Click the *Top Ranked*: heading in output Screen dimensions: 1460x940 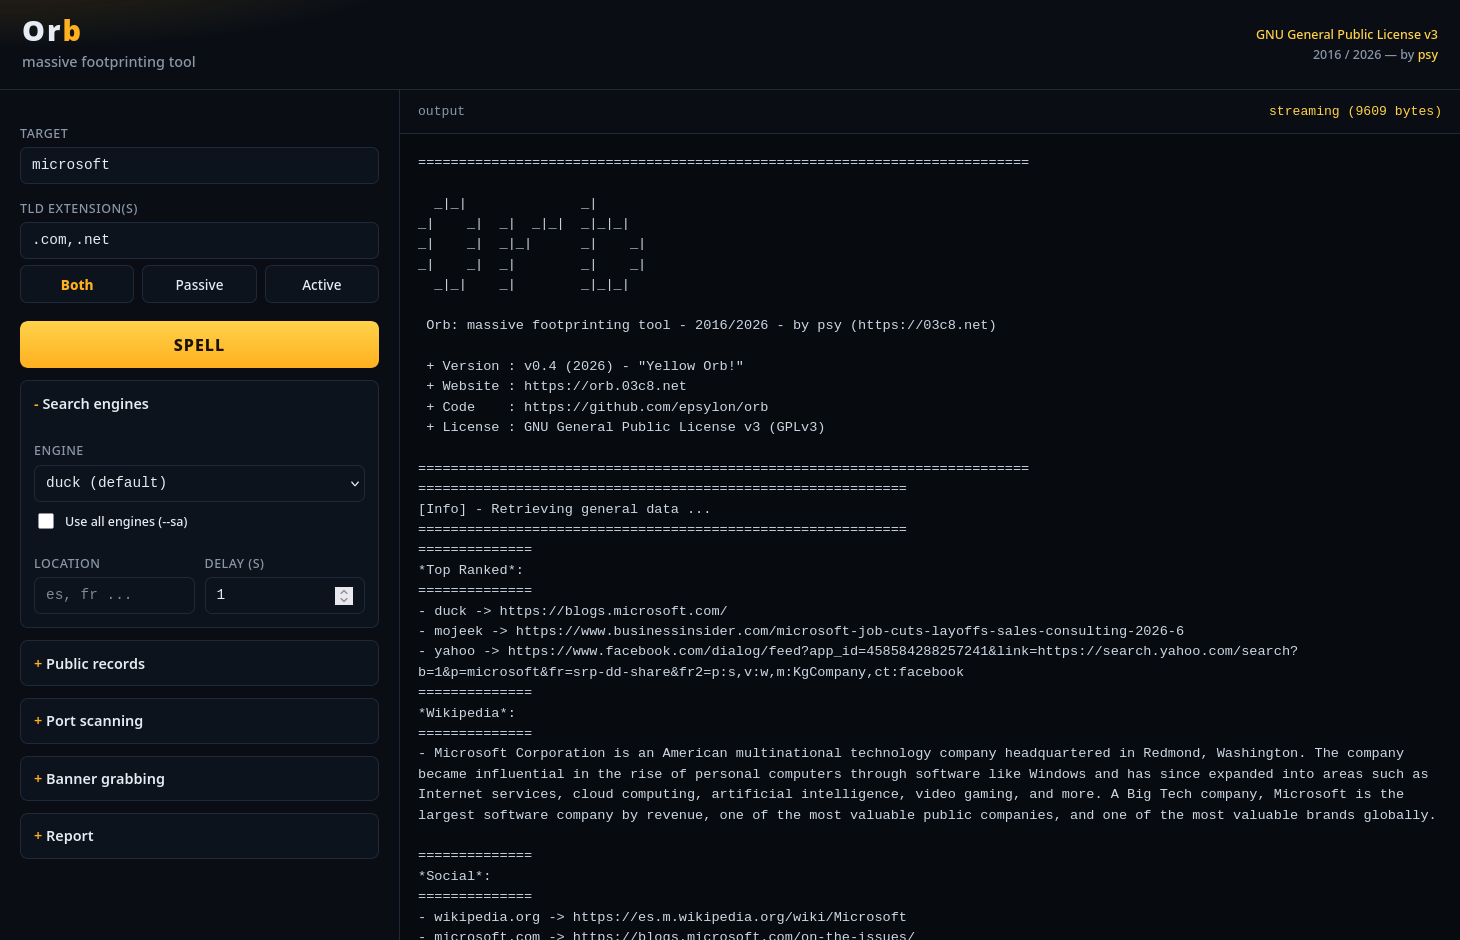pos(471,570)
